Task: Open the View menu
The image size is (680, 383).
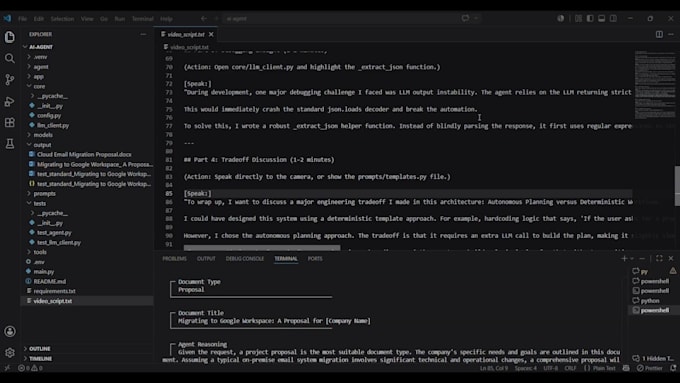Action: (87, 19)
